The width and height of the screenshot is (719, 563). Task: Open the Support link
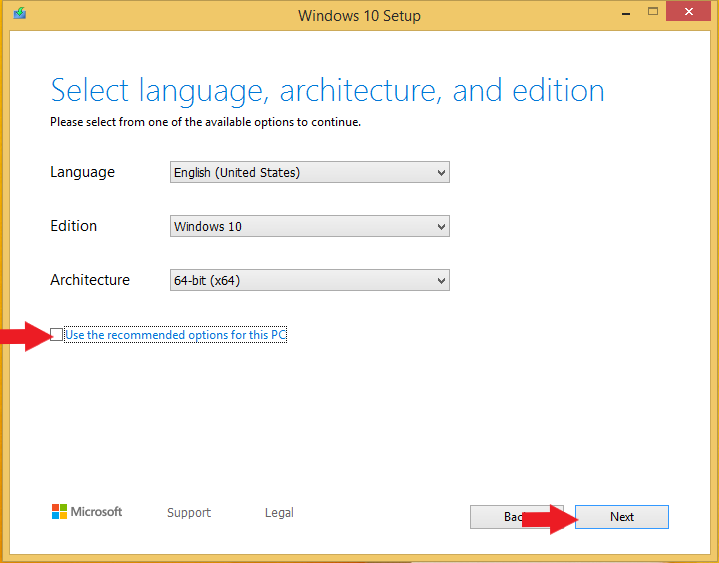[189, 513]
